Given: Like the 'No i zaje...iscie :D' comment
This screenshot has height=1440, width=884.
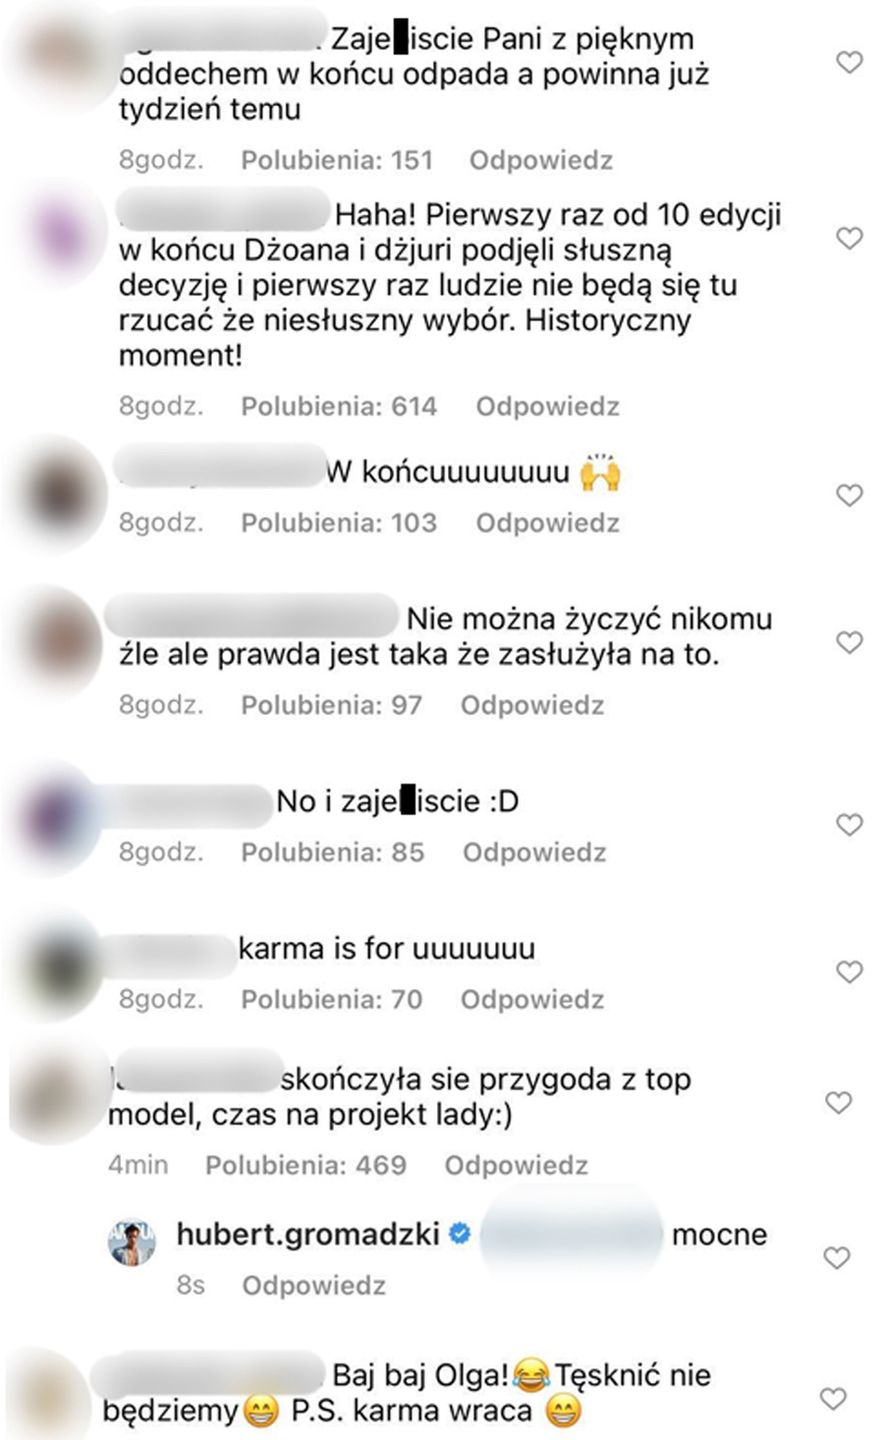Looking at the screenshot, I should (849, 825).
